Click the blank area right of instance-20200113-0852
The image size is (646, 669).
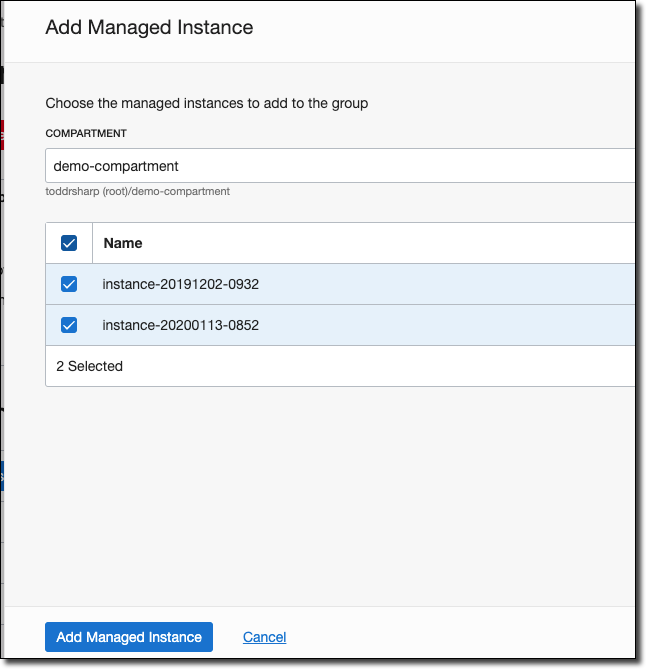(450, 325)
